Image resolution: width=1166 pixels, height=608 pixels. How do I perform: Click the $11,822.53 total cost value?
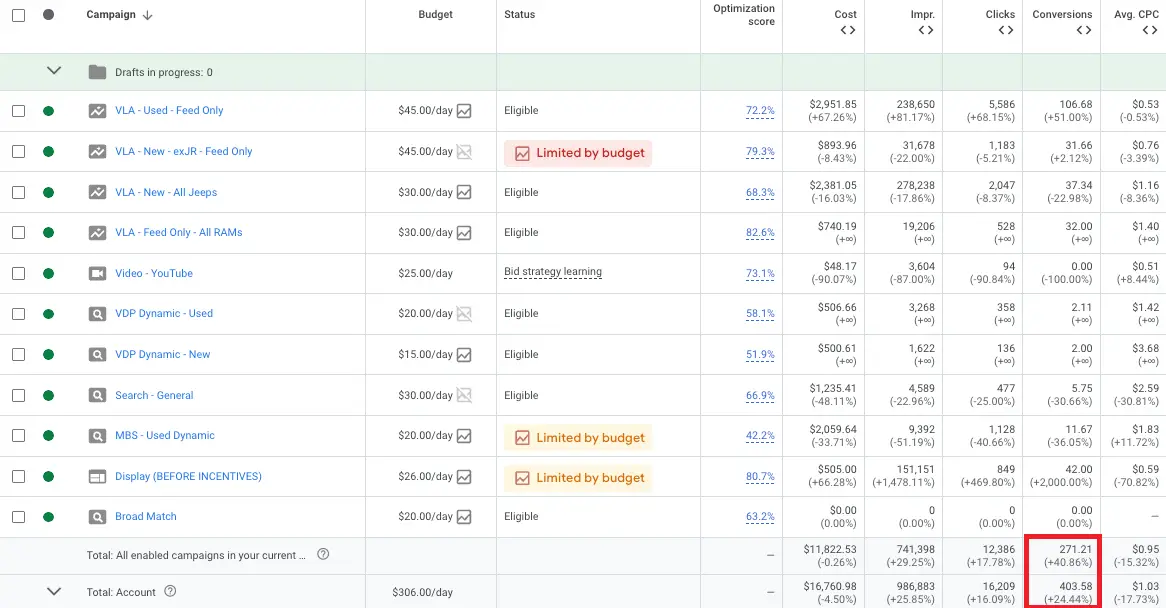click(x=830, y=549)
